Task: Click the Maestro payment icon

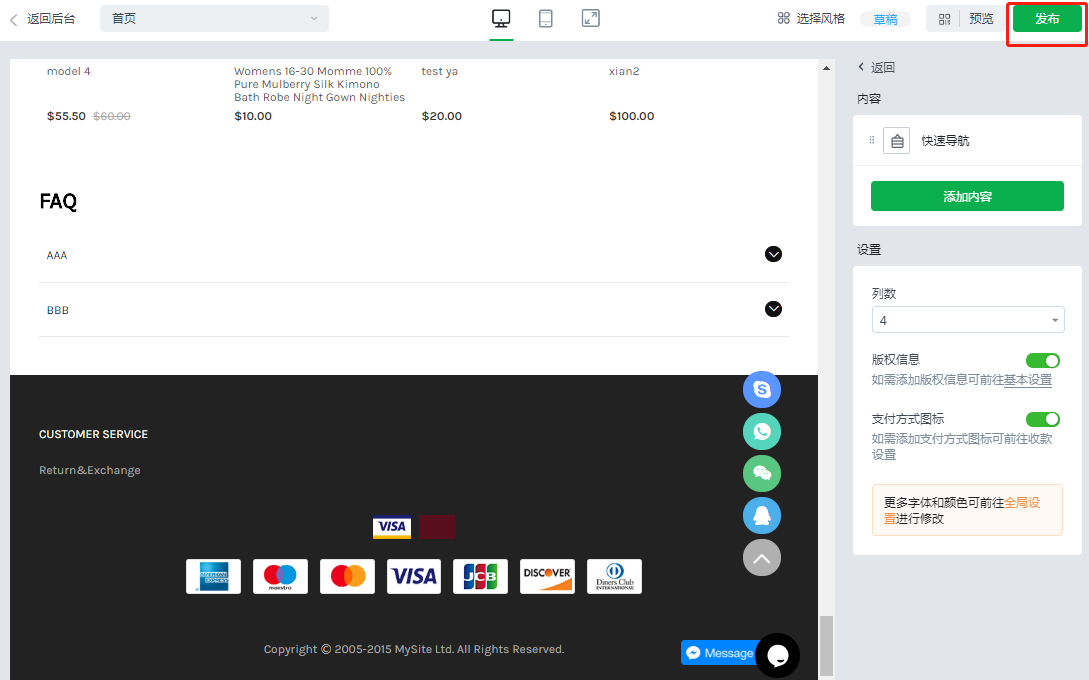Action: point(280,577)
